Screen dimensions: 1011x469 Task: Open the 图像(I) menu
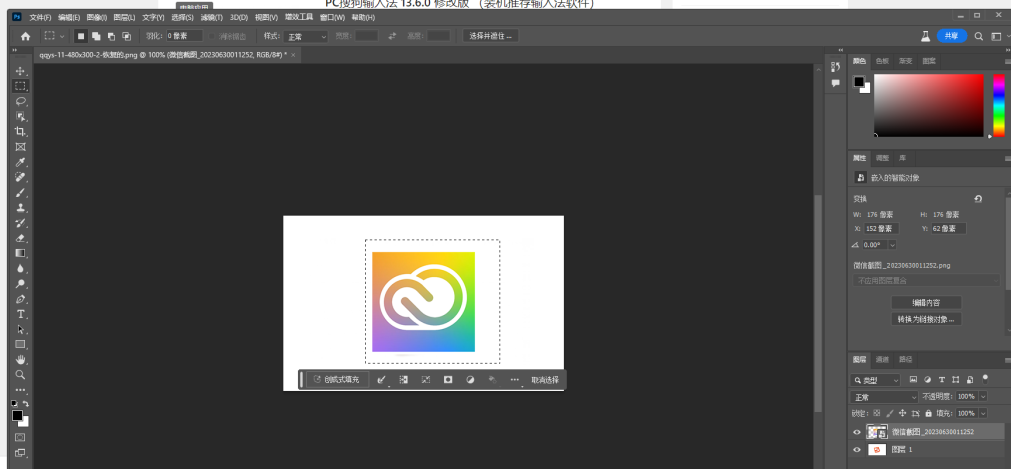[x=96, y=17]
